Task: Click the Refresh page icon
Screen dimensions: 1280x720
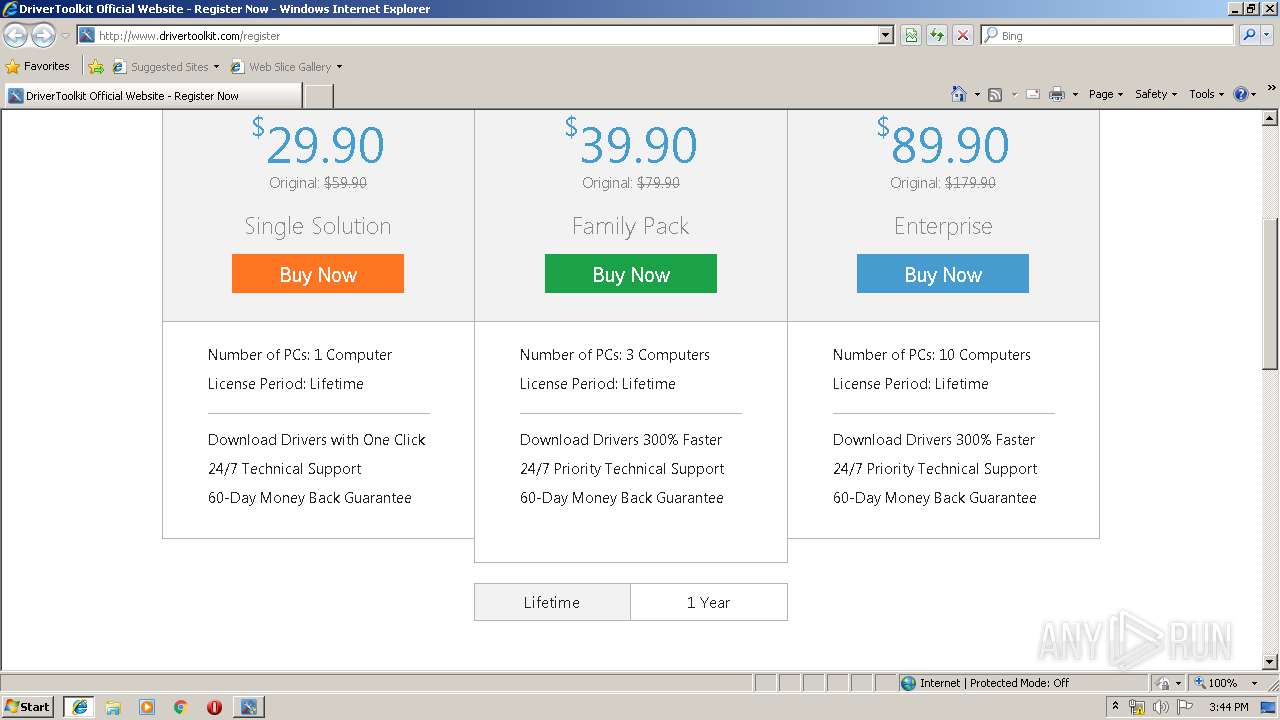Action: click(x=937, y=35)
